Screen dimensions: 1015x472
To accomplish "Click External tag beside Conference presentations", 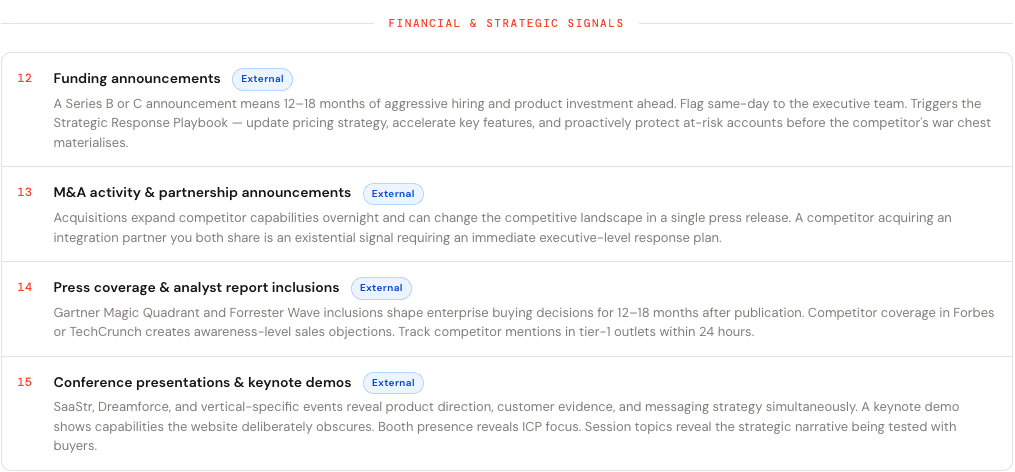I will point(393,383).
